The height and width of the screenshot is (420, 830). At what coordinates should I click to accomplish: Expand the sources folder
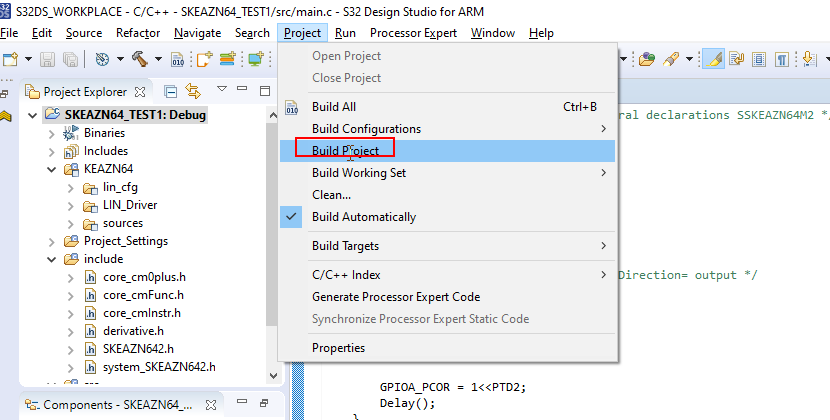click(70, 224)
